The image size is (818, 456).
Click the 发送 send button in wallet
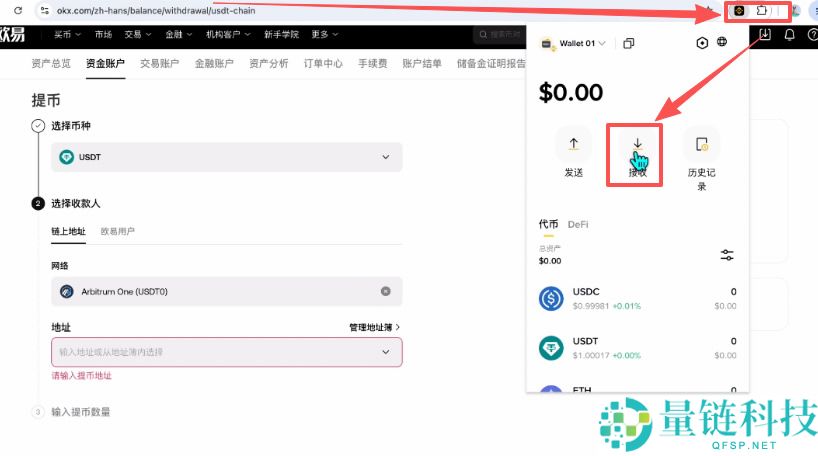coord(573,154)
